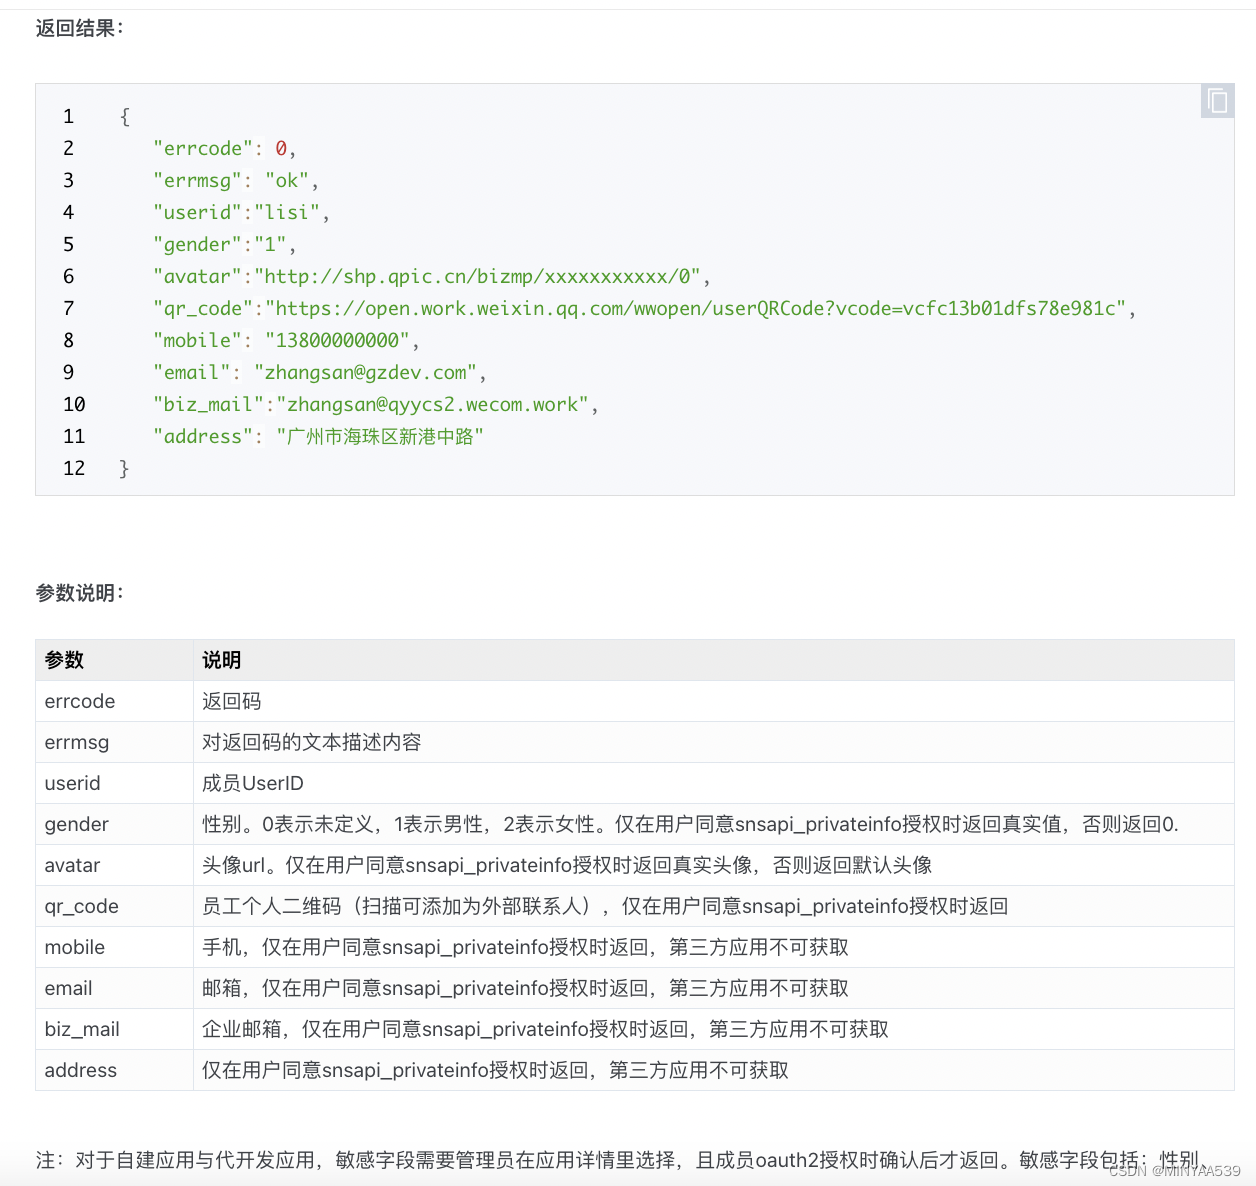Image resolution: width=1256 pixels, height=1186 pixels.
Task: Click the "返回结果:" heading
Action: pos(80,28)
